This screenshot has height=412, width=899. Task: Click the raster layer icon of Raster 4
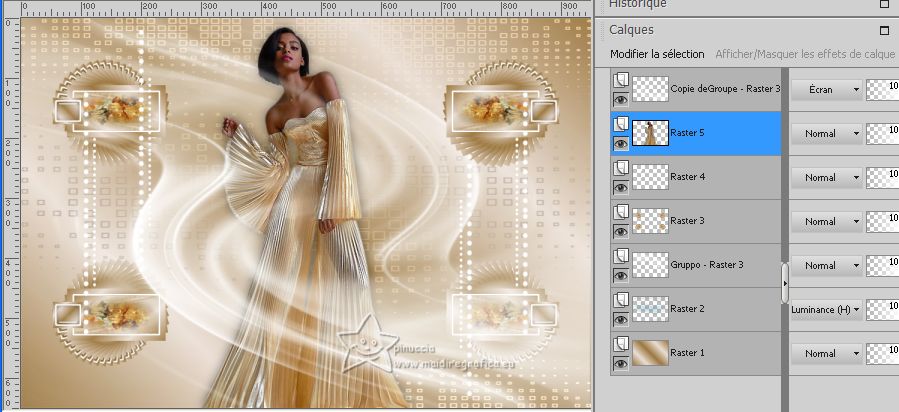(x=621, y=168)
